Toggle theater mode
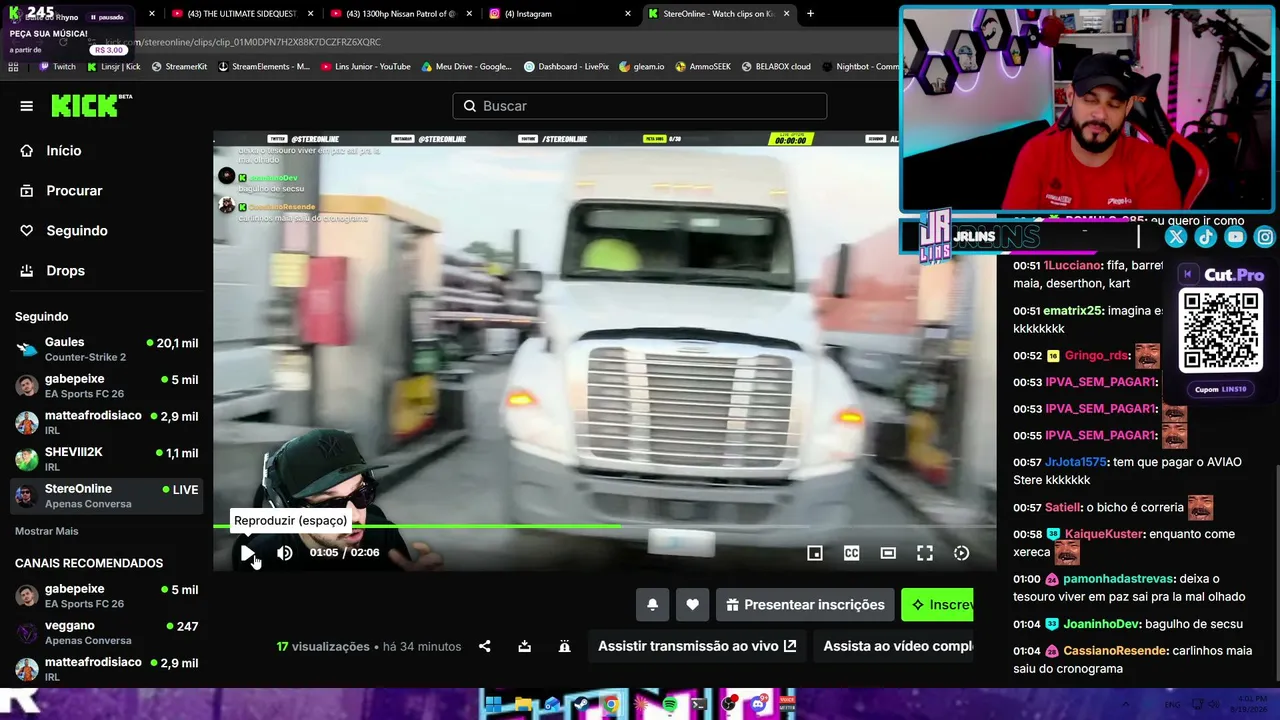The height and width of the screenshot is (720, 1280). 888,553
